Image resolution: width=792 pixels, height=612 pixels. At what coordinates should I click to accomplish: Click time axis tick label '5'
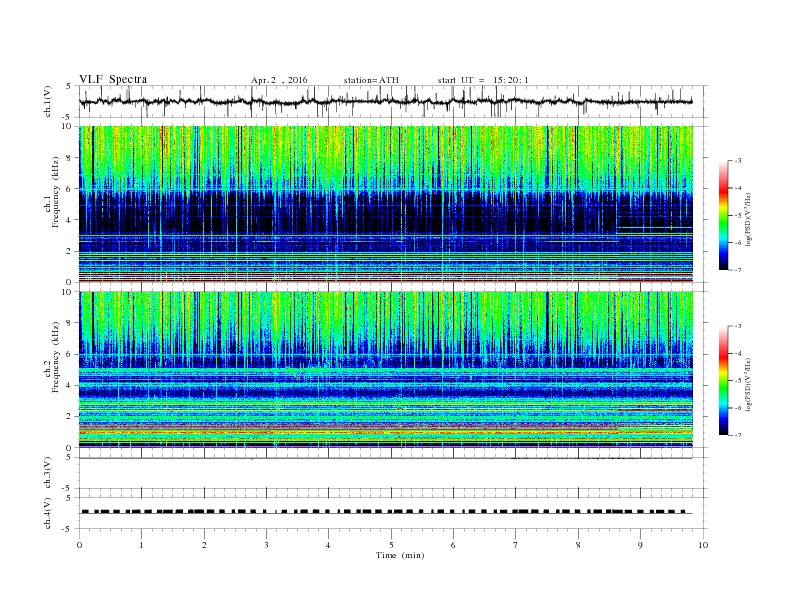(x=391, y=545)
